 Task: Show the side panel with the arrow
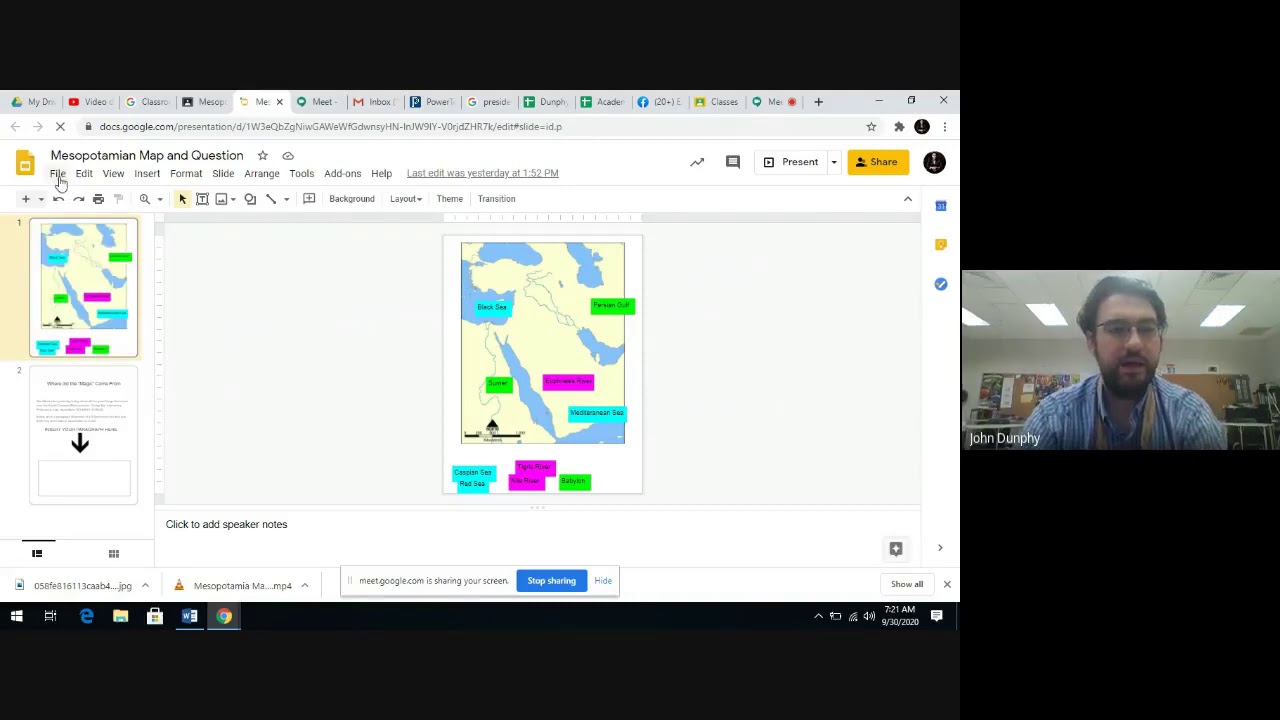[x=940, y=548]
